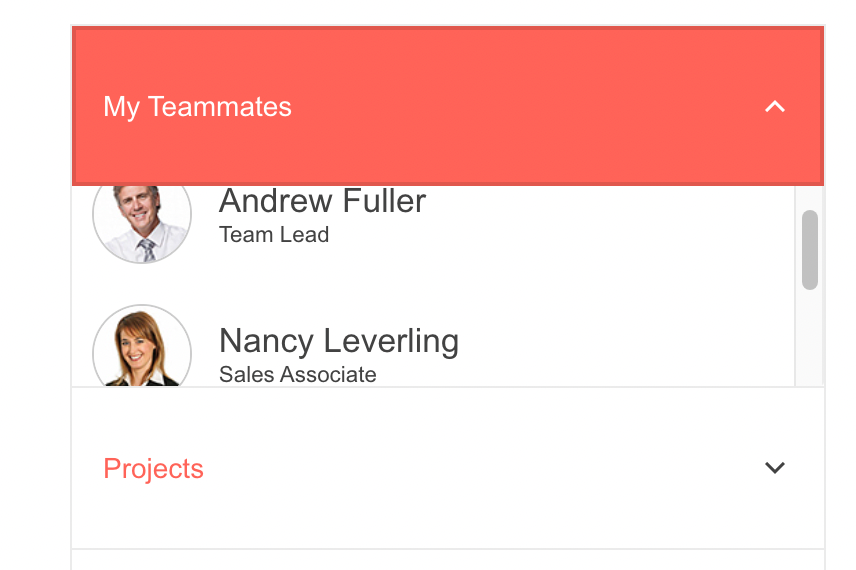Toggle the red My Teammates header bar

(500, 107)
